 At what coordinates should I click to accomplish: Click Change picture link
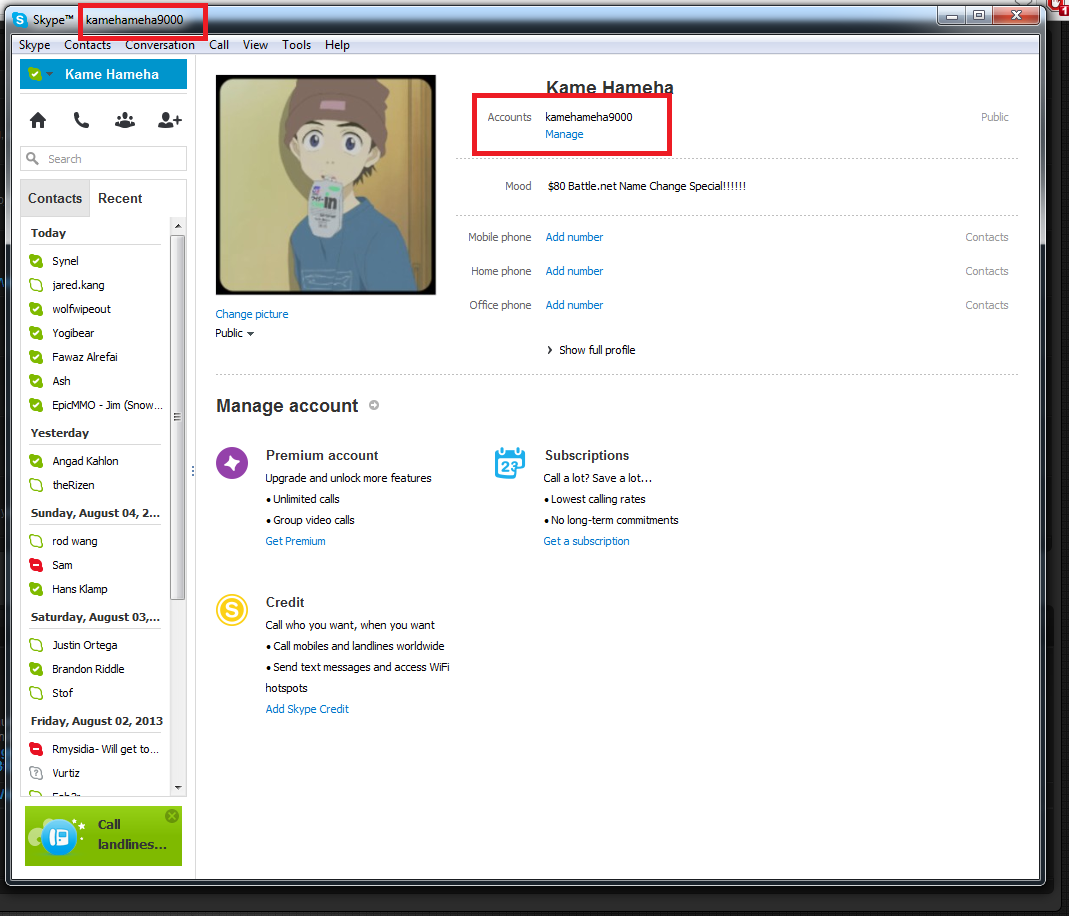pos(252,314)
